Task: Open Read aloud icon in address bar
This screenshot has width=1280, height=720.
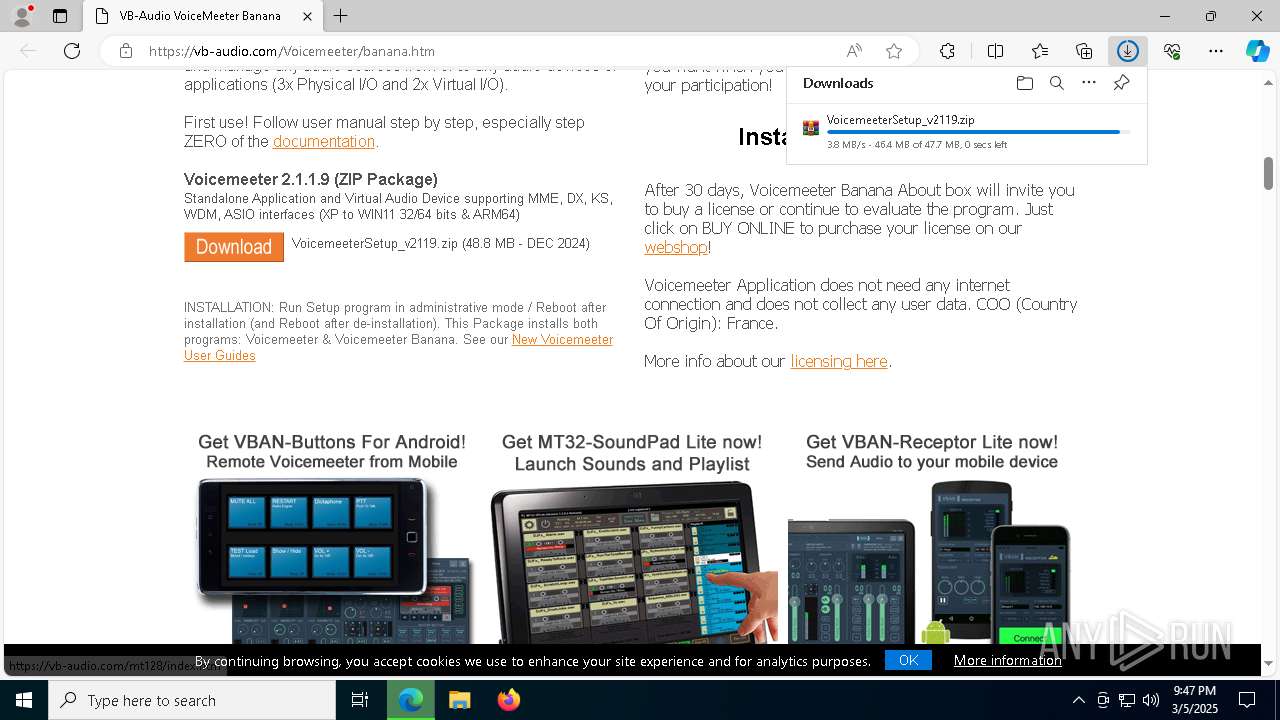Action: point(854,51)
